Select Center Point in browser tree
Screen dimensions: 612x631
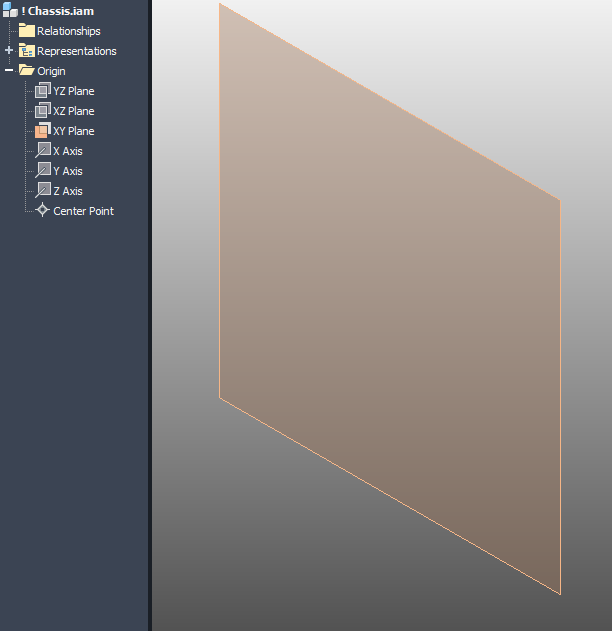(83, 211)
